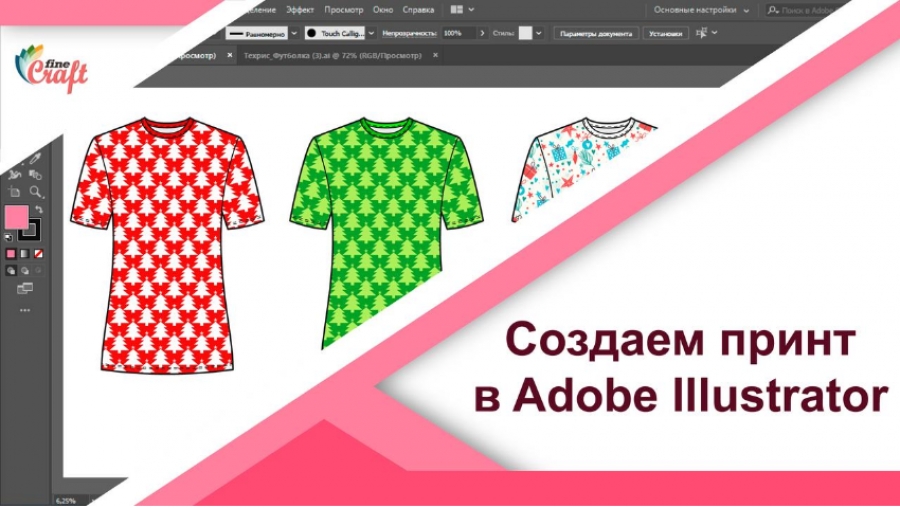Viewport: 900px width, 508px height.
Task: Click Установки button
Action: click(x=665, y=33)
